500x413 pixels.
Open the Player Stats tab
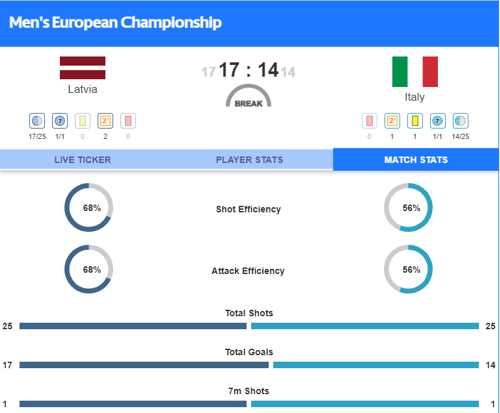(x=249, y=160)
